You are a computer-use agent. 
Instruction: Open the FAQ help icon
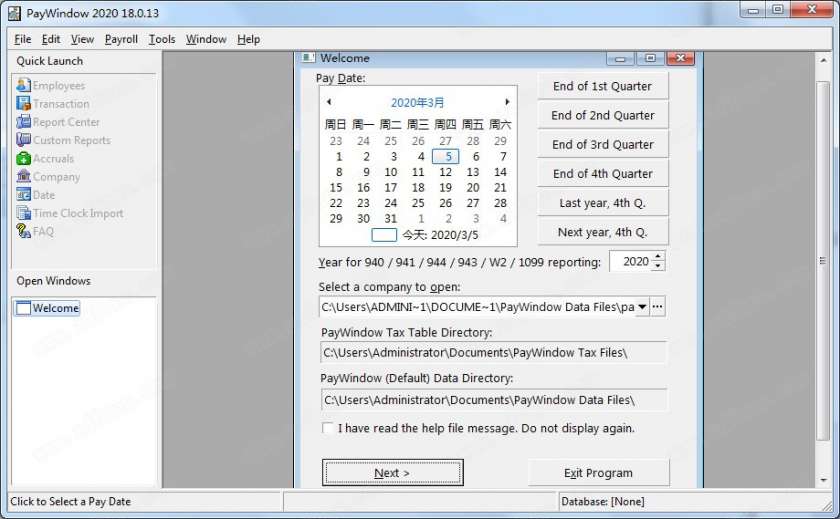pos(23,231)
